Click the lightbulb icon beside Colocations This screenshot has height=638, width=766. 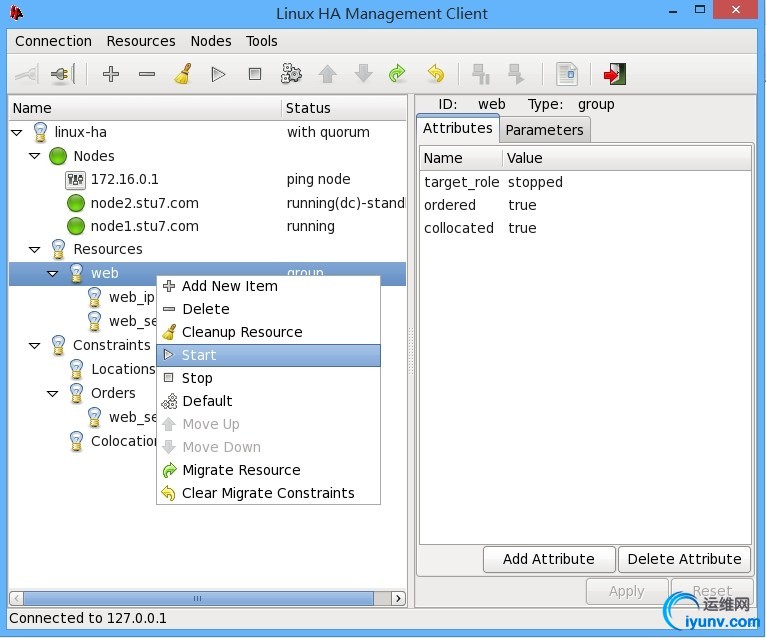pos(76,441)
